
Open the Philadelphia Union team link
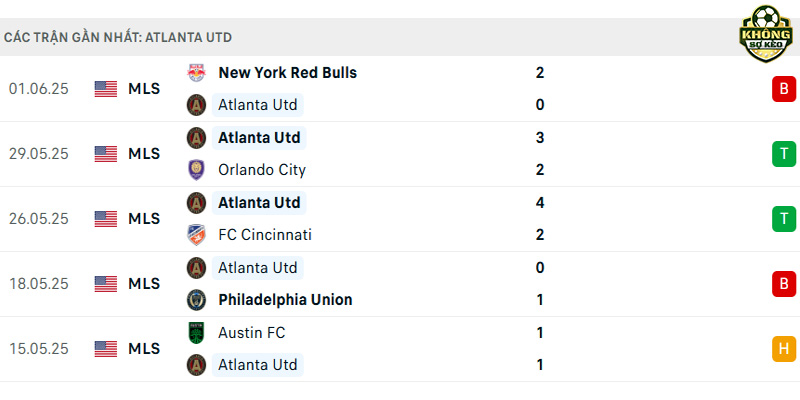pos(285,300)
